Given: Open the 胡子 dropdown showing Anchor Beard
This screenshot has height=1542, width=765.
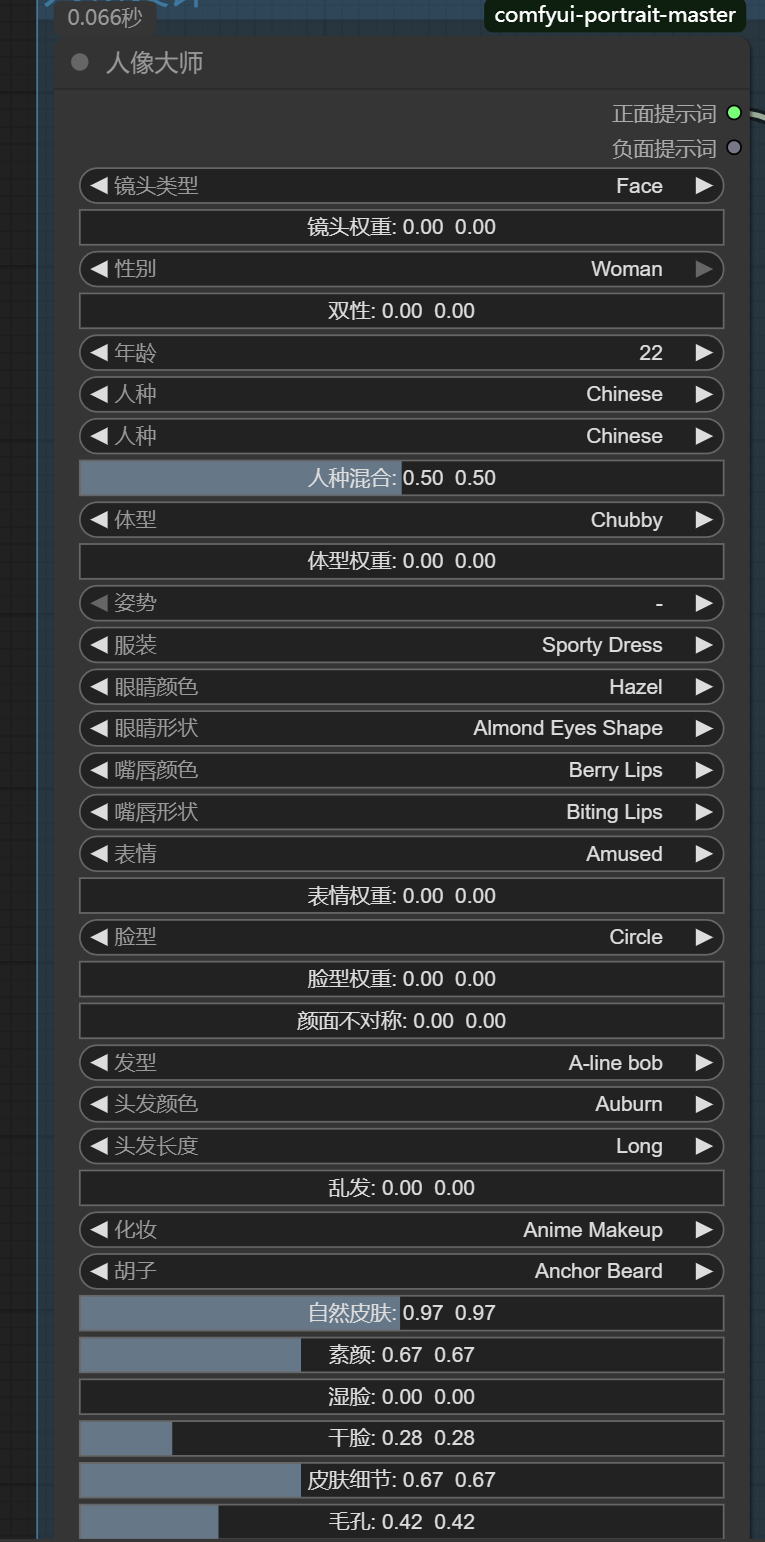Looking at the screenshot, I should 401,1271.
